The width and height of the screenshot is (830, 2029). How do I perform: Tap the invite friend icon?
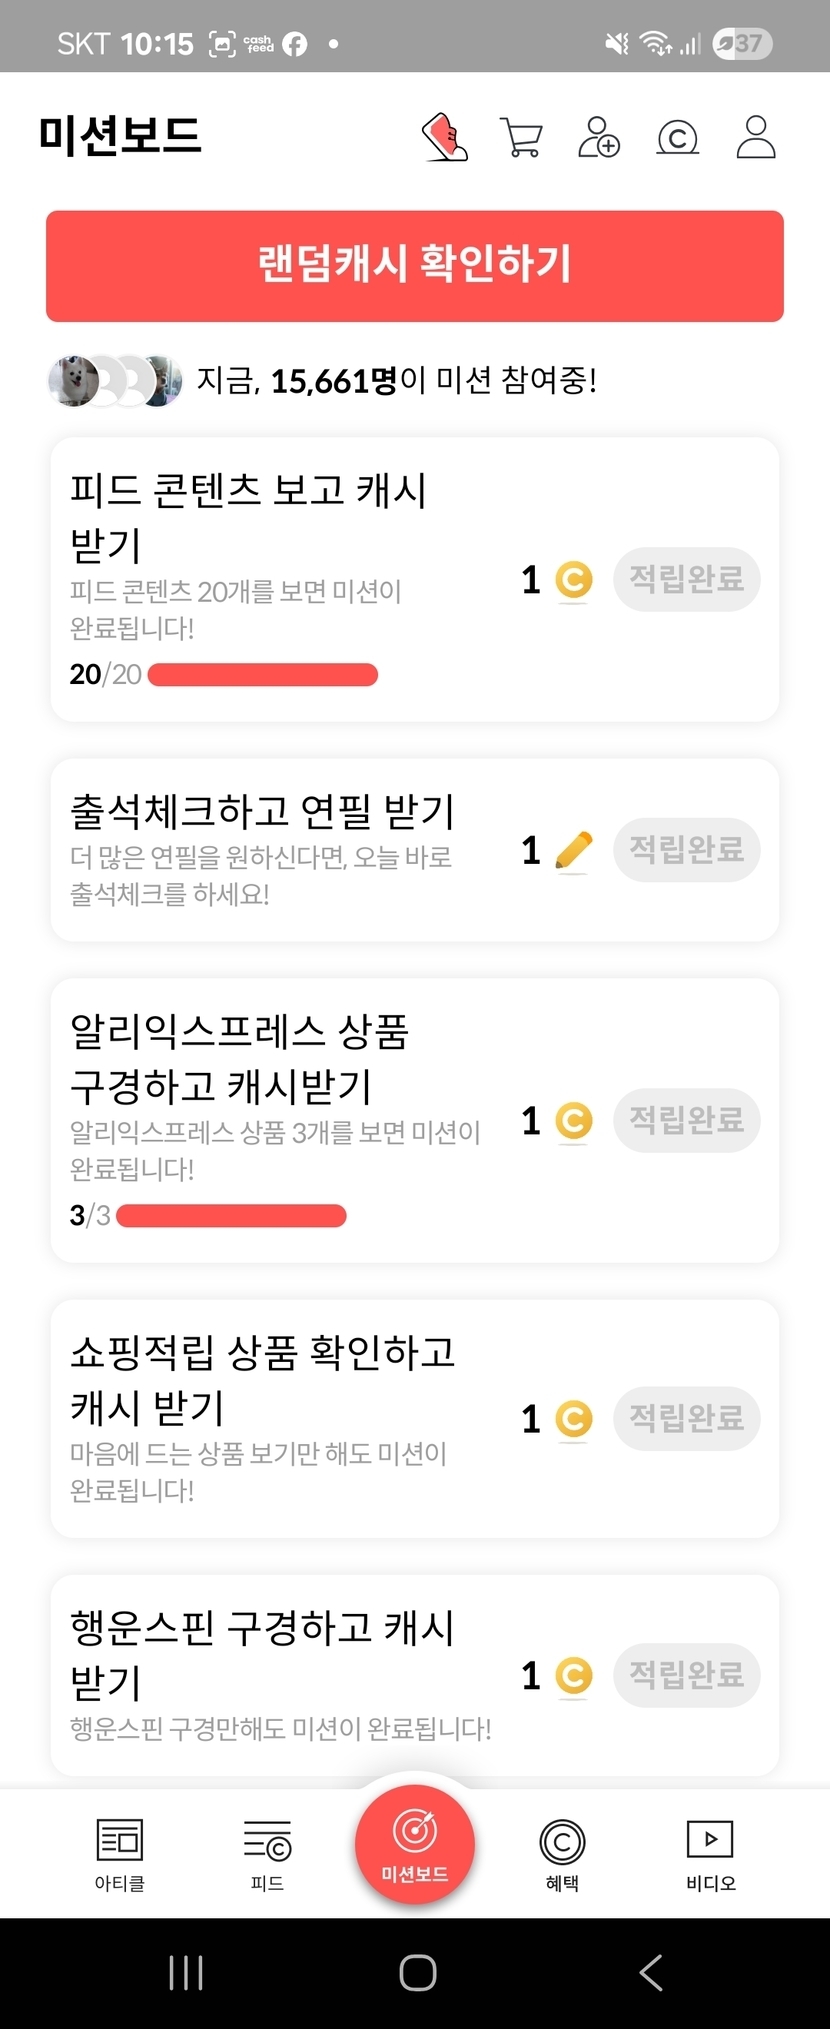[599, 138]
